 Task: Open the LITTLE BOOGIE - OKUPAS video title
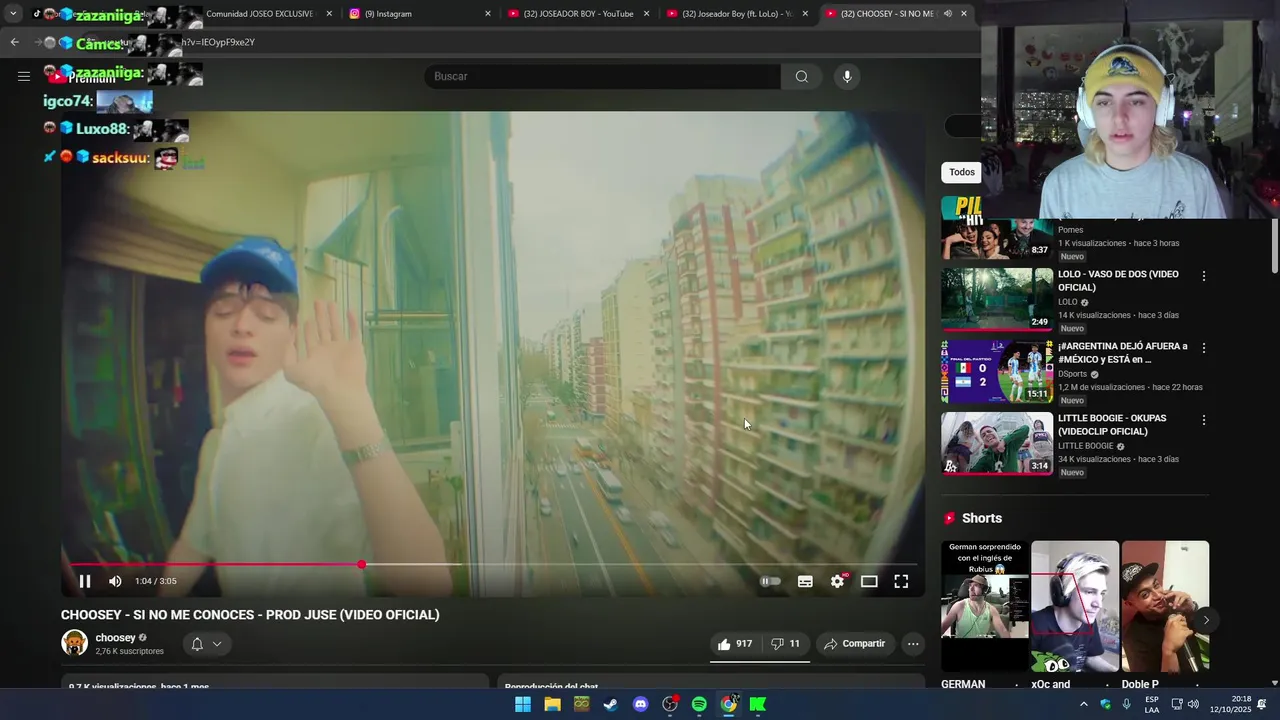[1112, 425]
